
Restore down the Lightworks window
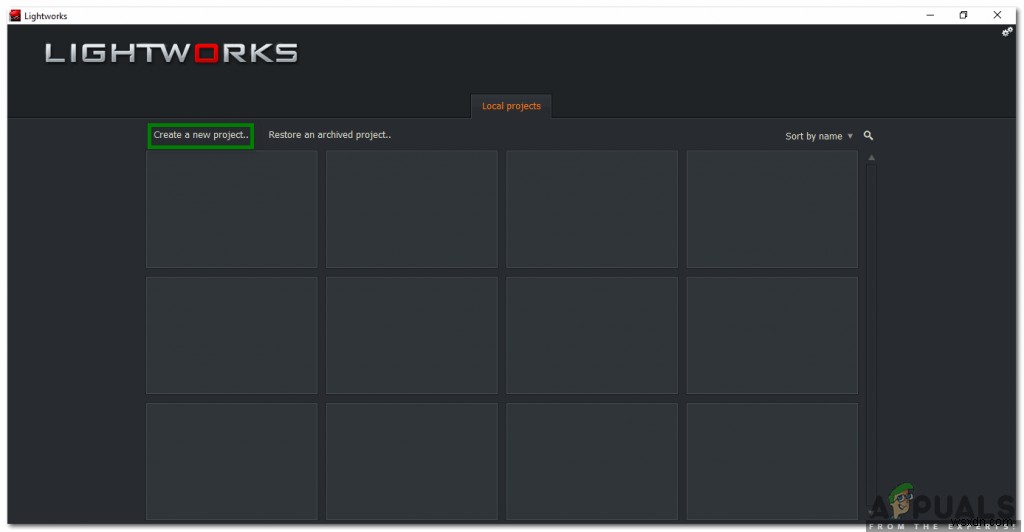tap(963, 15)
